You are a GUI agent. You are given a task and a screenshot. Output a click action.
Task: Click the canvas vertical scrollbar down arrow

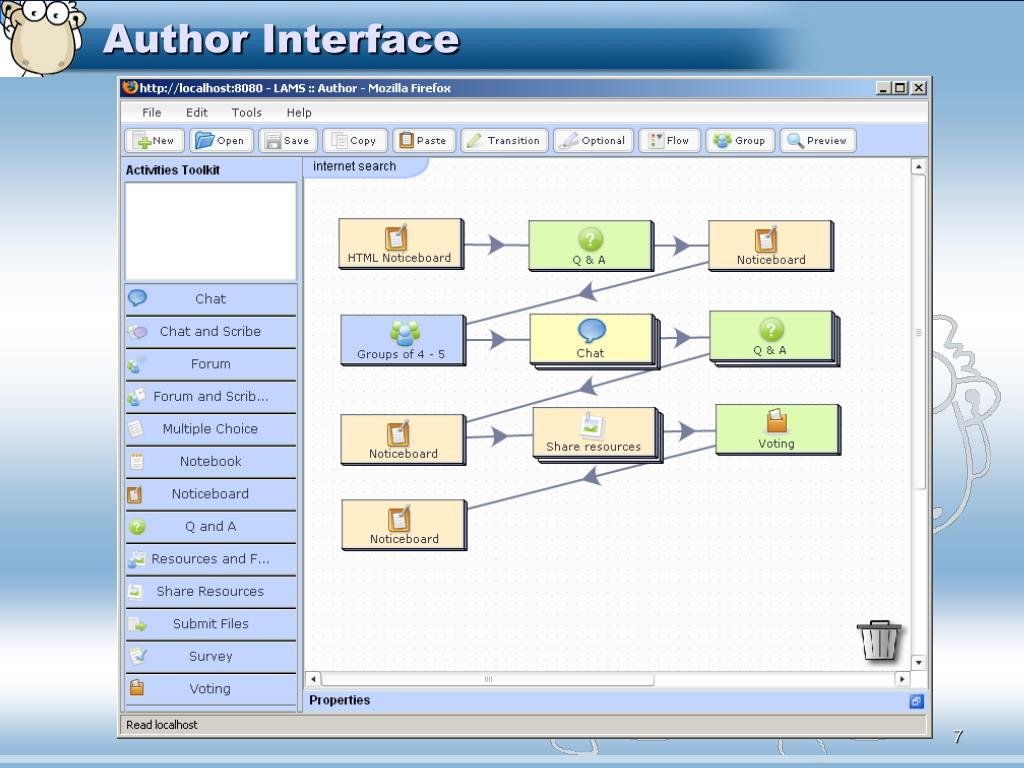(918, 662)
